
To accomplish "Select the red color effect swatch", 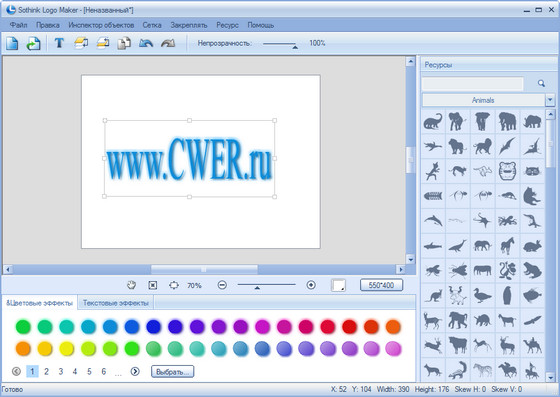I will coord(349,327).
